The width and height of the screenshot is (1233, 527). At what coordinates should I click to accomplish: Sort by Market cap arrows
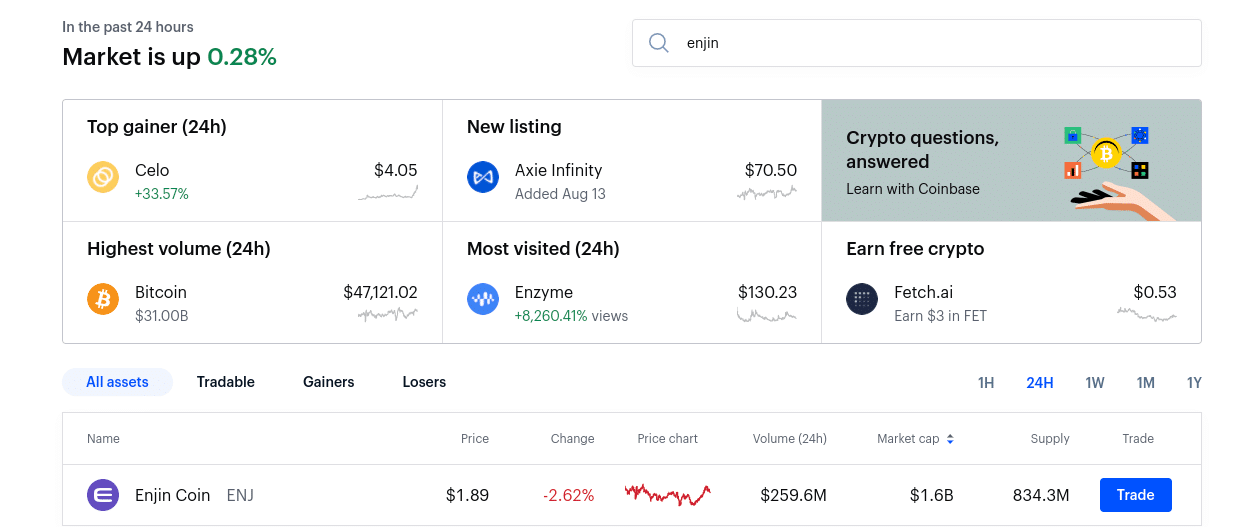click(950, 439)
